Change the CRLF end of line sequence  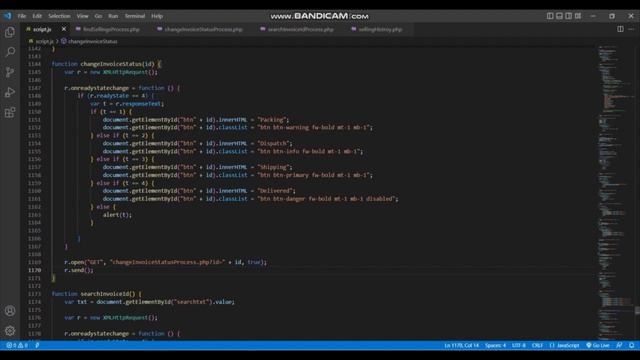pyautogui.click(x=537, y=345)
